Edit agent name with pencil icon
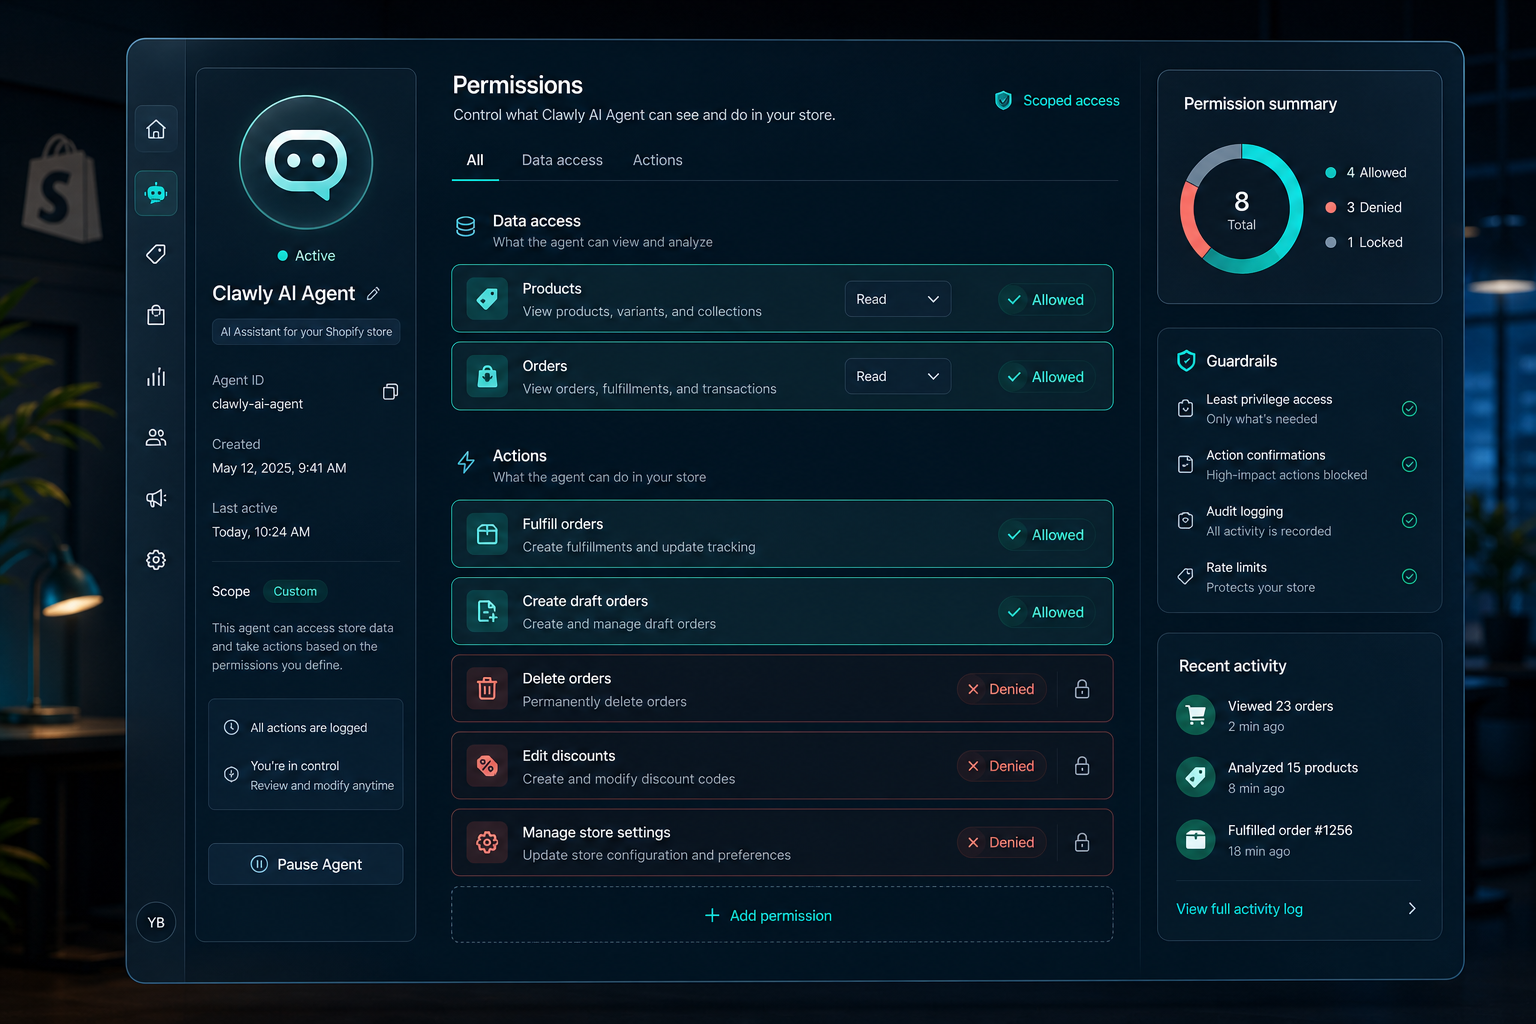Screen dimensions: 1536x1024 point(373,294)
